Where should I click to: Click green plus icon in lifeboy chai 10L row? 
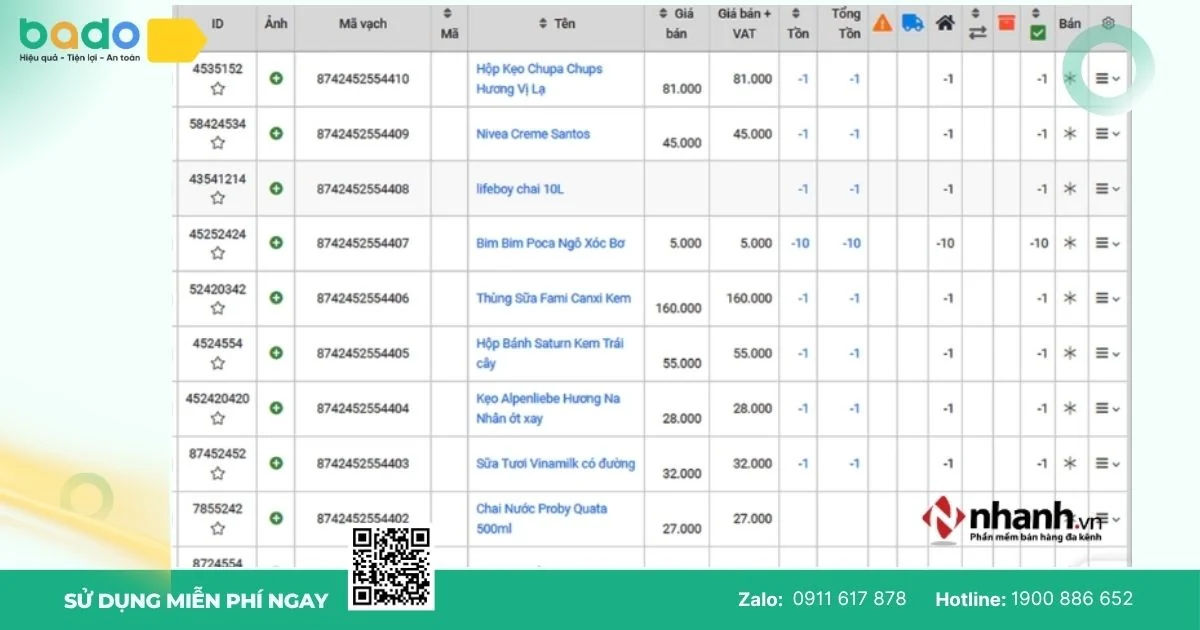[276, 188]
